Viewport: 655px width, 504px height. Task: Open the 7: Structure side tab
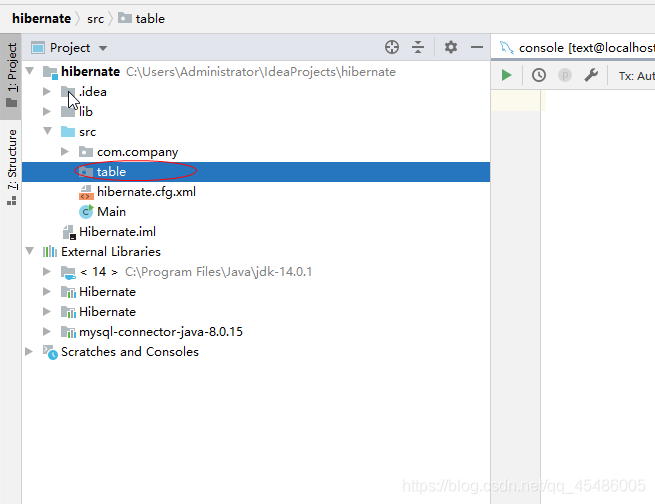(11, 167)
